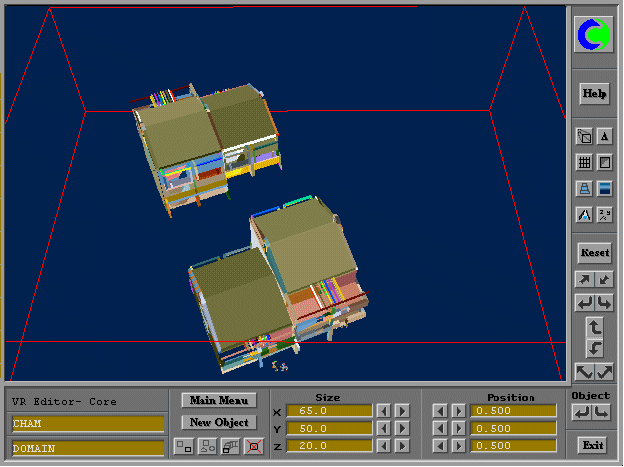This screenshot has height=467, width=624.
Task: Click the red crossed-out object icon
Action: click(x=254, y=445)
